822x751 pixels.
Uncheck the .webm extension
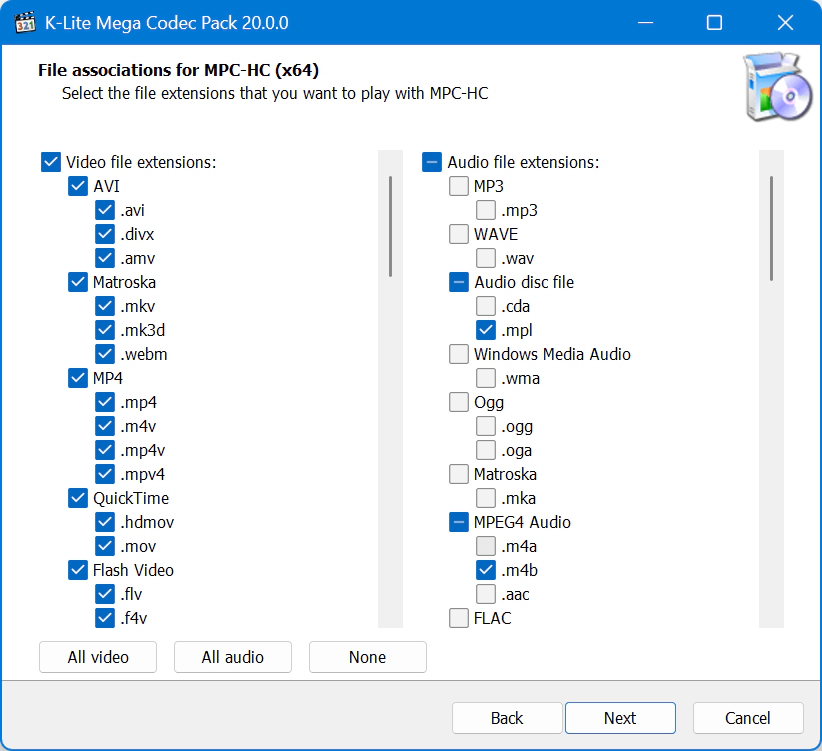pyautogui.click(x=105, y=354)
